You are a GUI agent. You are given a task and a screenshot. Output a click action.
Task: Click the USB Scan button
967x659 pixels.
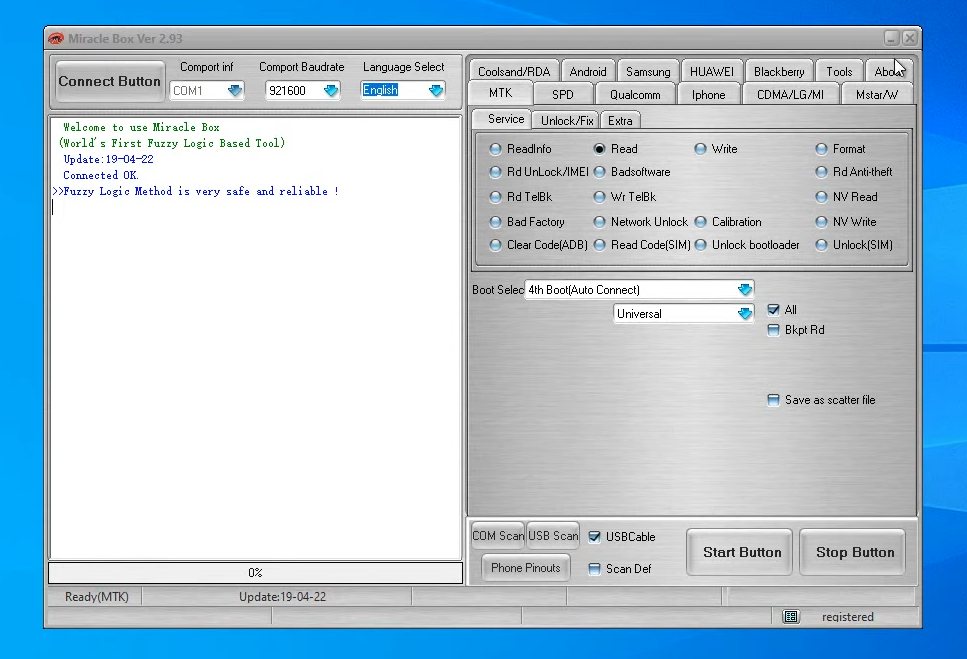[x=553, y=536]
